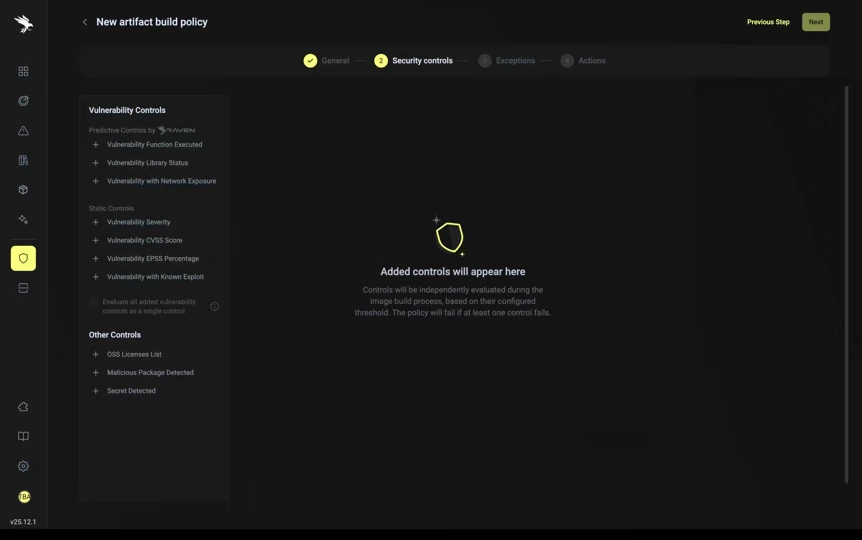Open the TBA user avatar
This screenshot has height=540, width=862.
[x=24, y=497]
